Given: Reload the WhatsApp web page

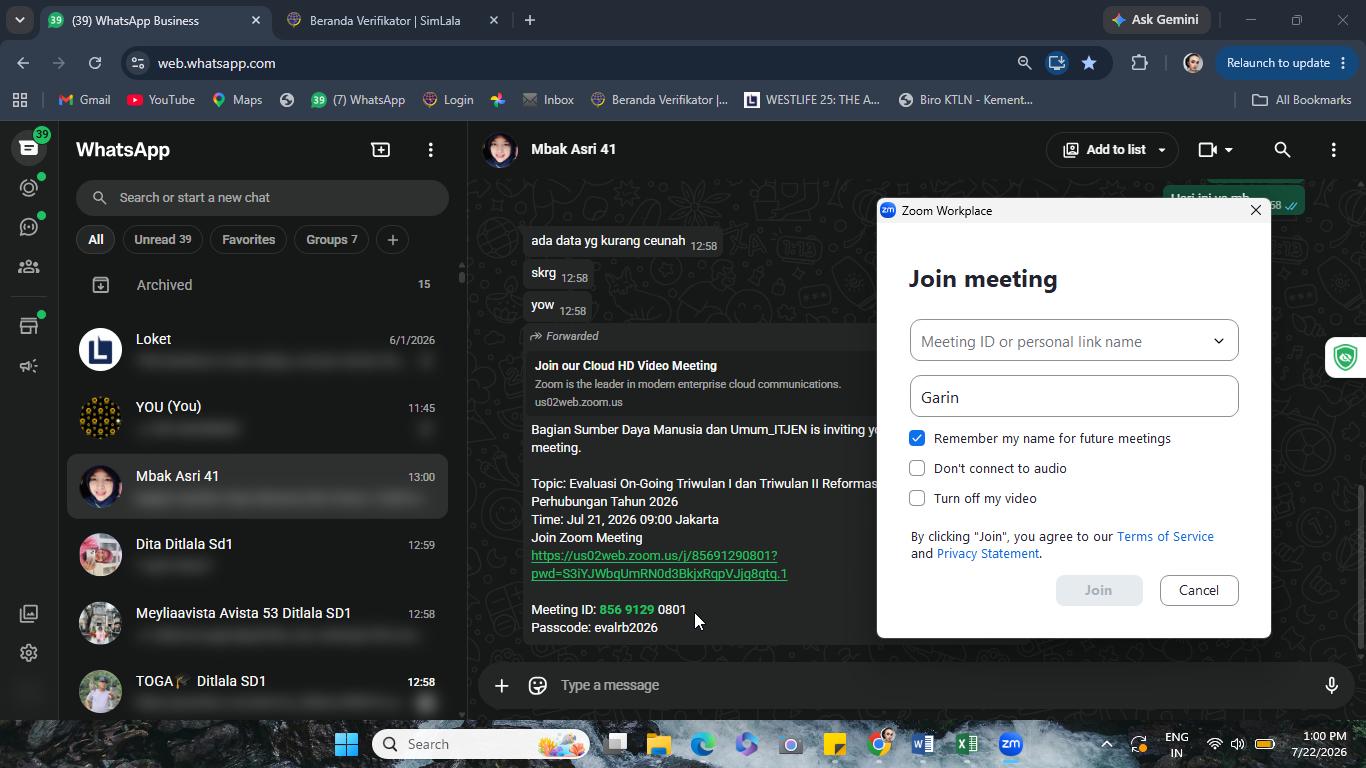Looking at the screenshot, I should tap(95, 63).
